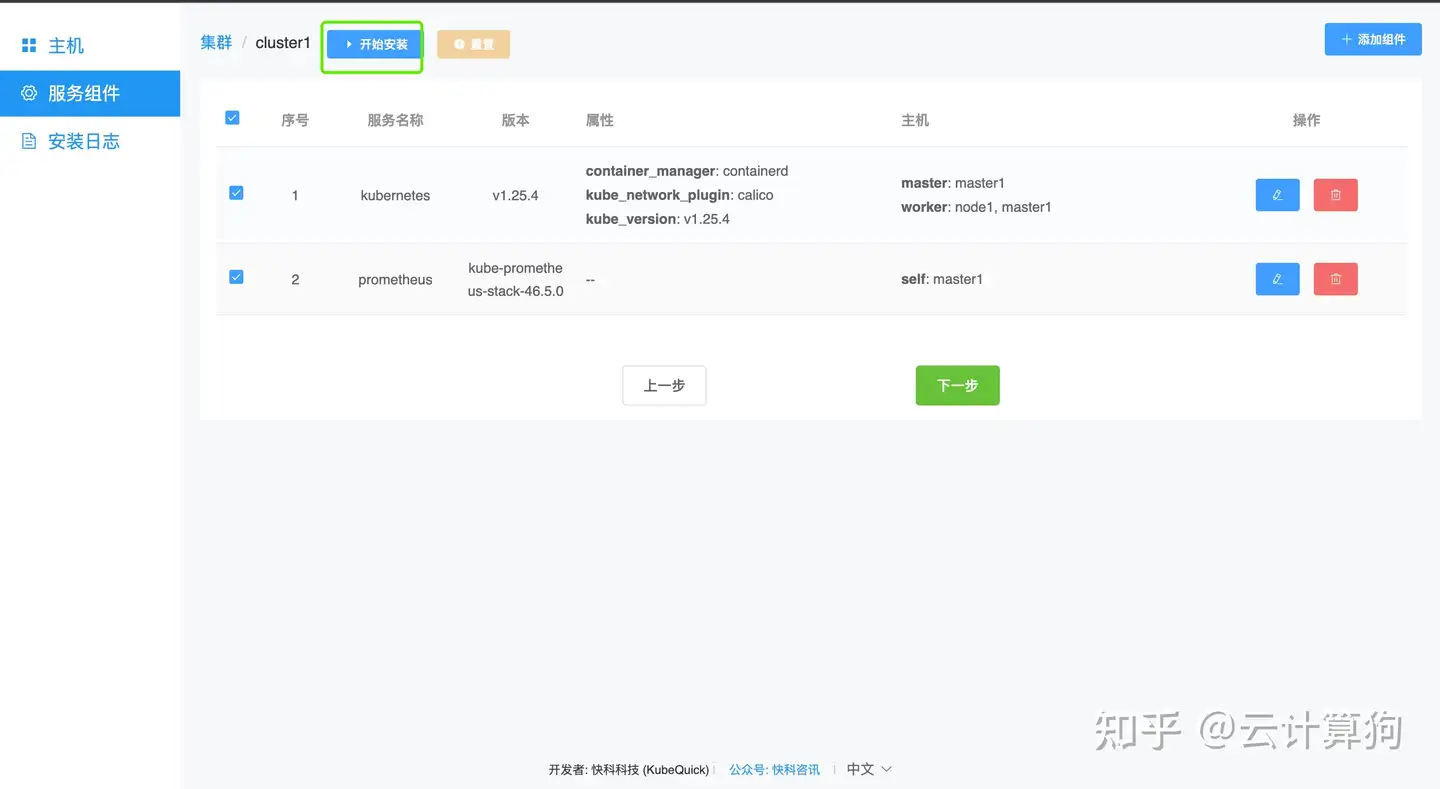
Task: Click the 版本 column header
Action: pyautogui.click(x=515, y=120)
